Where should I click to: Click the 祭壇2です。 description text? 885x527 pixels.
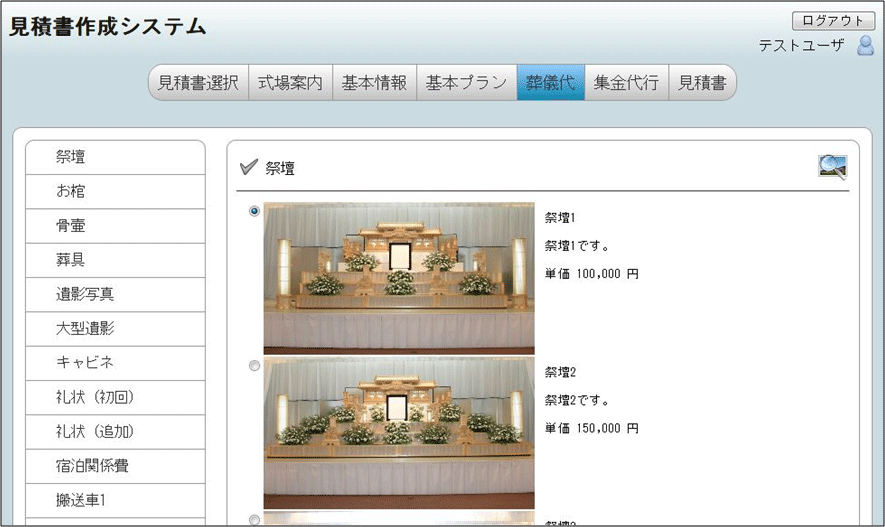577,401
